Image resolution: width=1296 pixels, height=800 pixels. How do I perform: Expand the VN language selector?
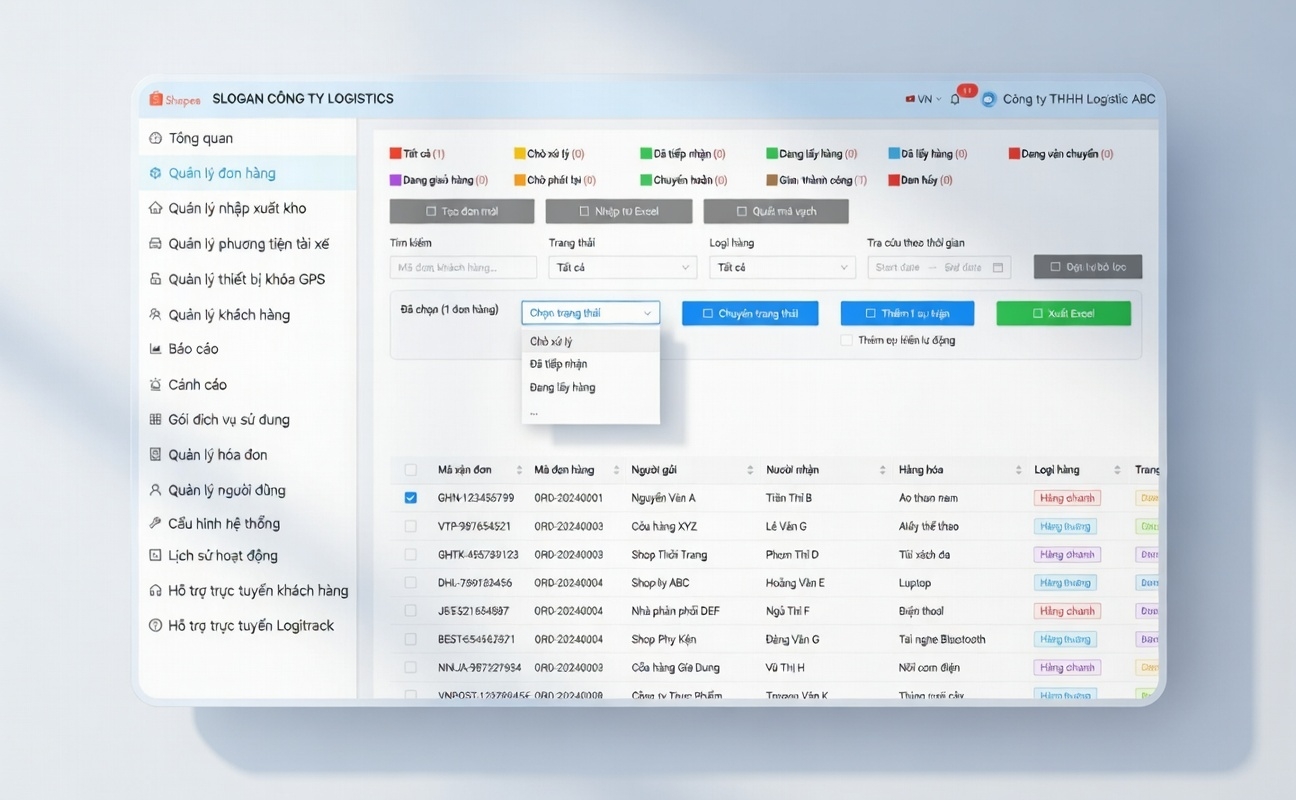pos(922,98)
